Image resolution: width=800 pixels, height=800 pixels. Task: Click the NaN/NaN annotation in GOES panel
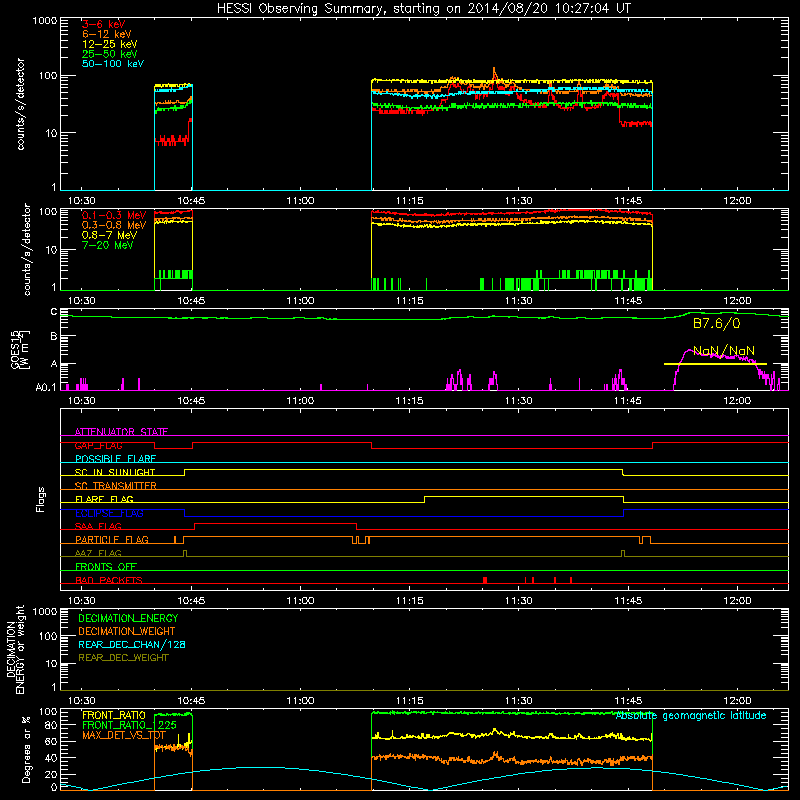tap(724, 351)
